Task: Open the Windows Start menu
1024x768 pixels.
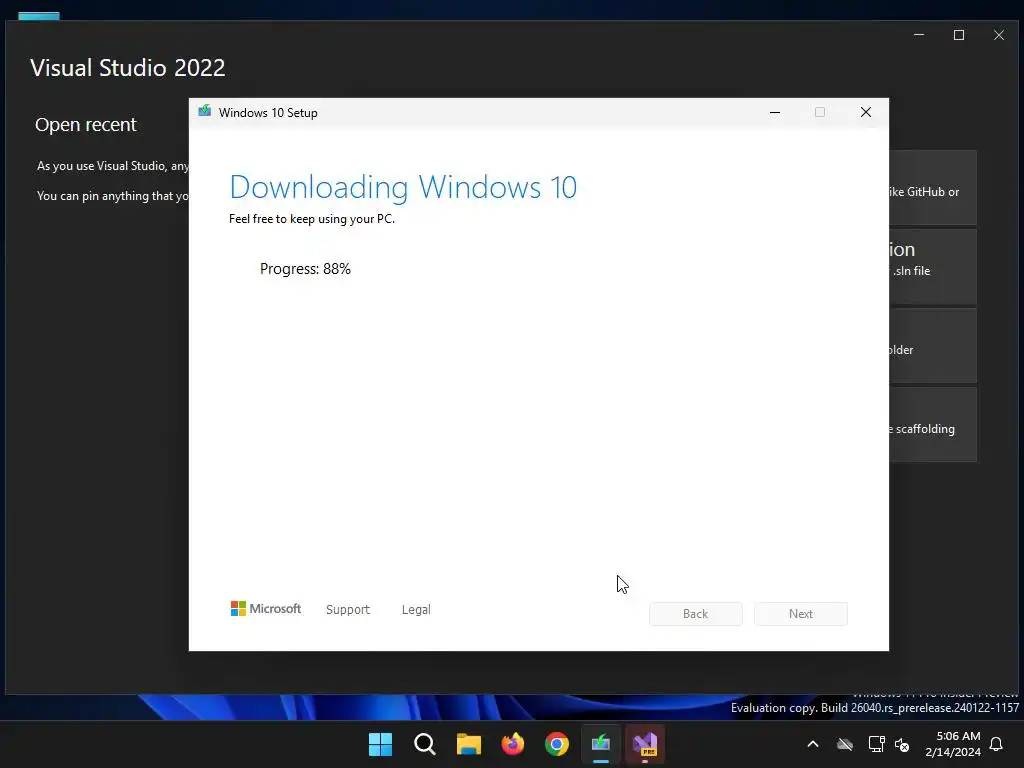Action: (380, 744)
